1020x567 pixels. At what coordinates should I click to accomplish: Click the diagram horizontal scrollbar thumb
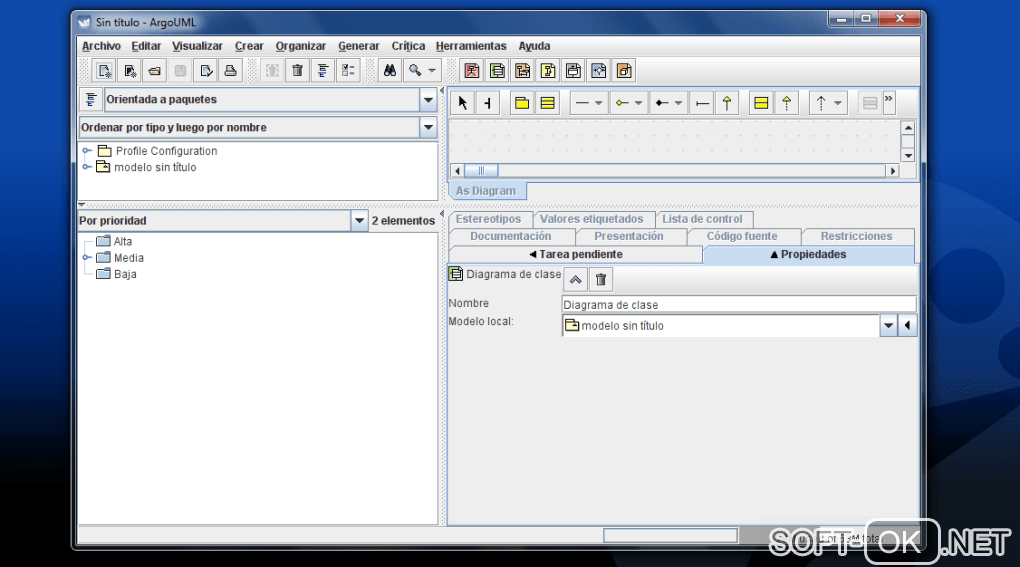coord(481,170)
